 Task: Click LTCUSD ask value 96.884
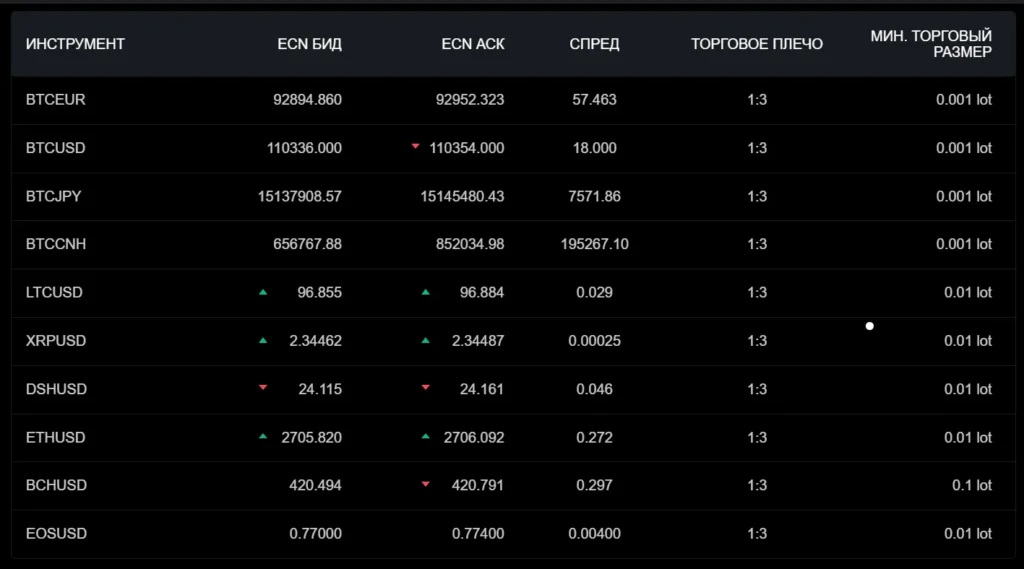click(x=482, y=293)
